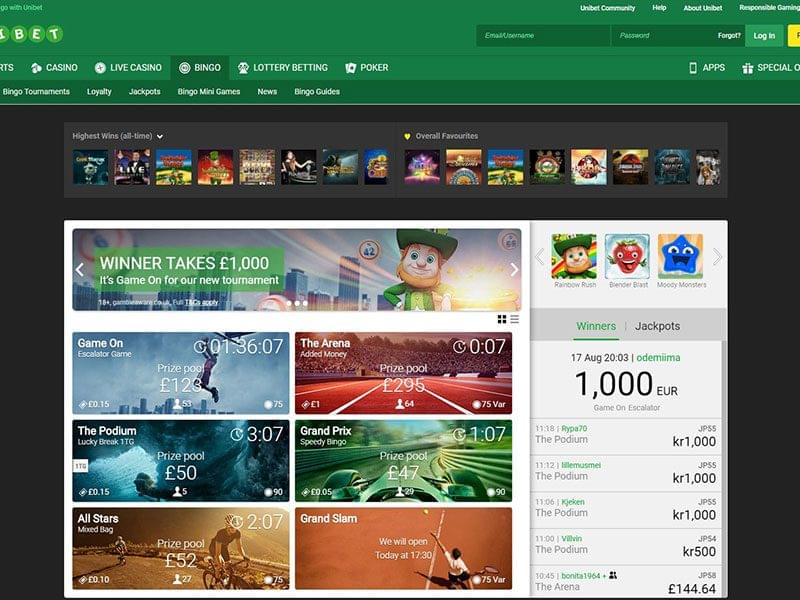Open the All Stars bingo room

[x=181, y=548]
